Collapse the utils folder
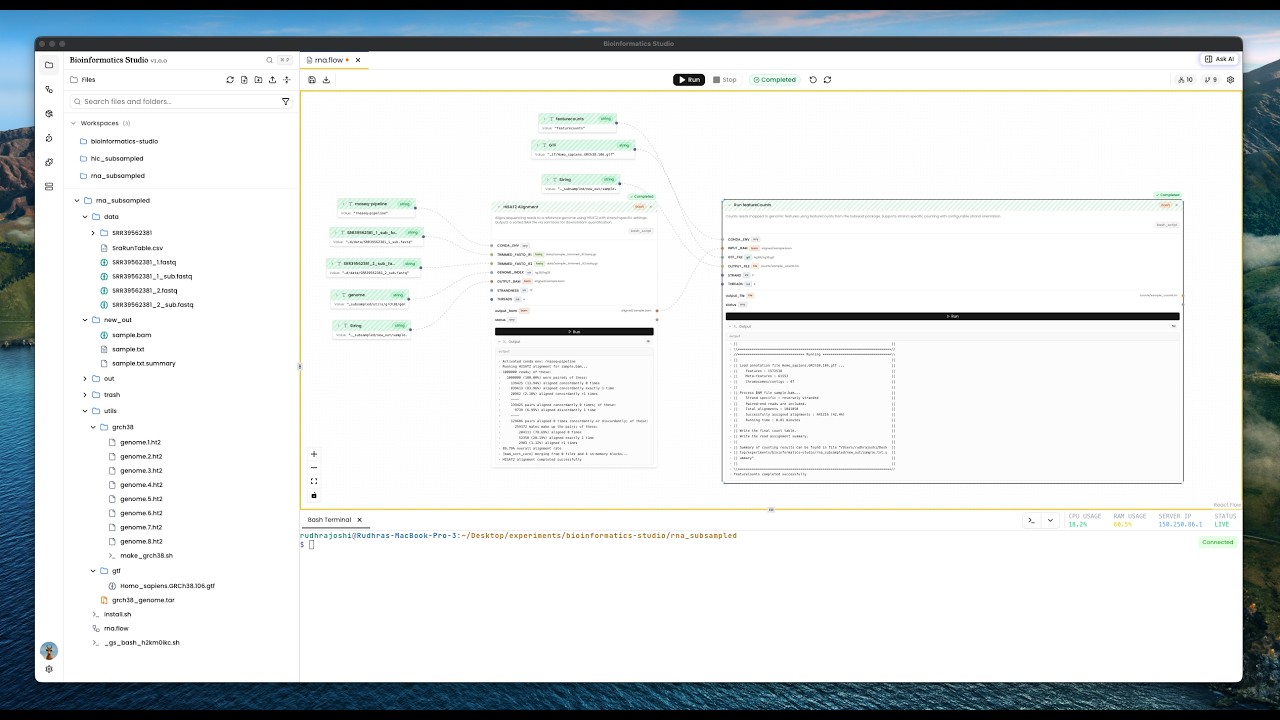Image resolution: width=1280 pixels, height=720 pixels. tap(85, 411)
